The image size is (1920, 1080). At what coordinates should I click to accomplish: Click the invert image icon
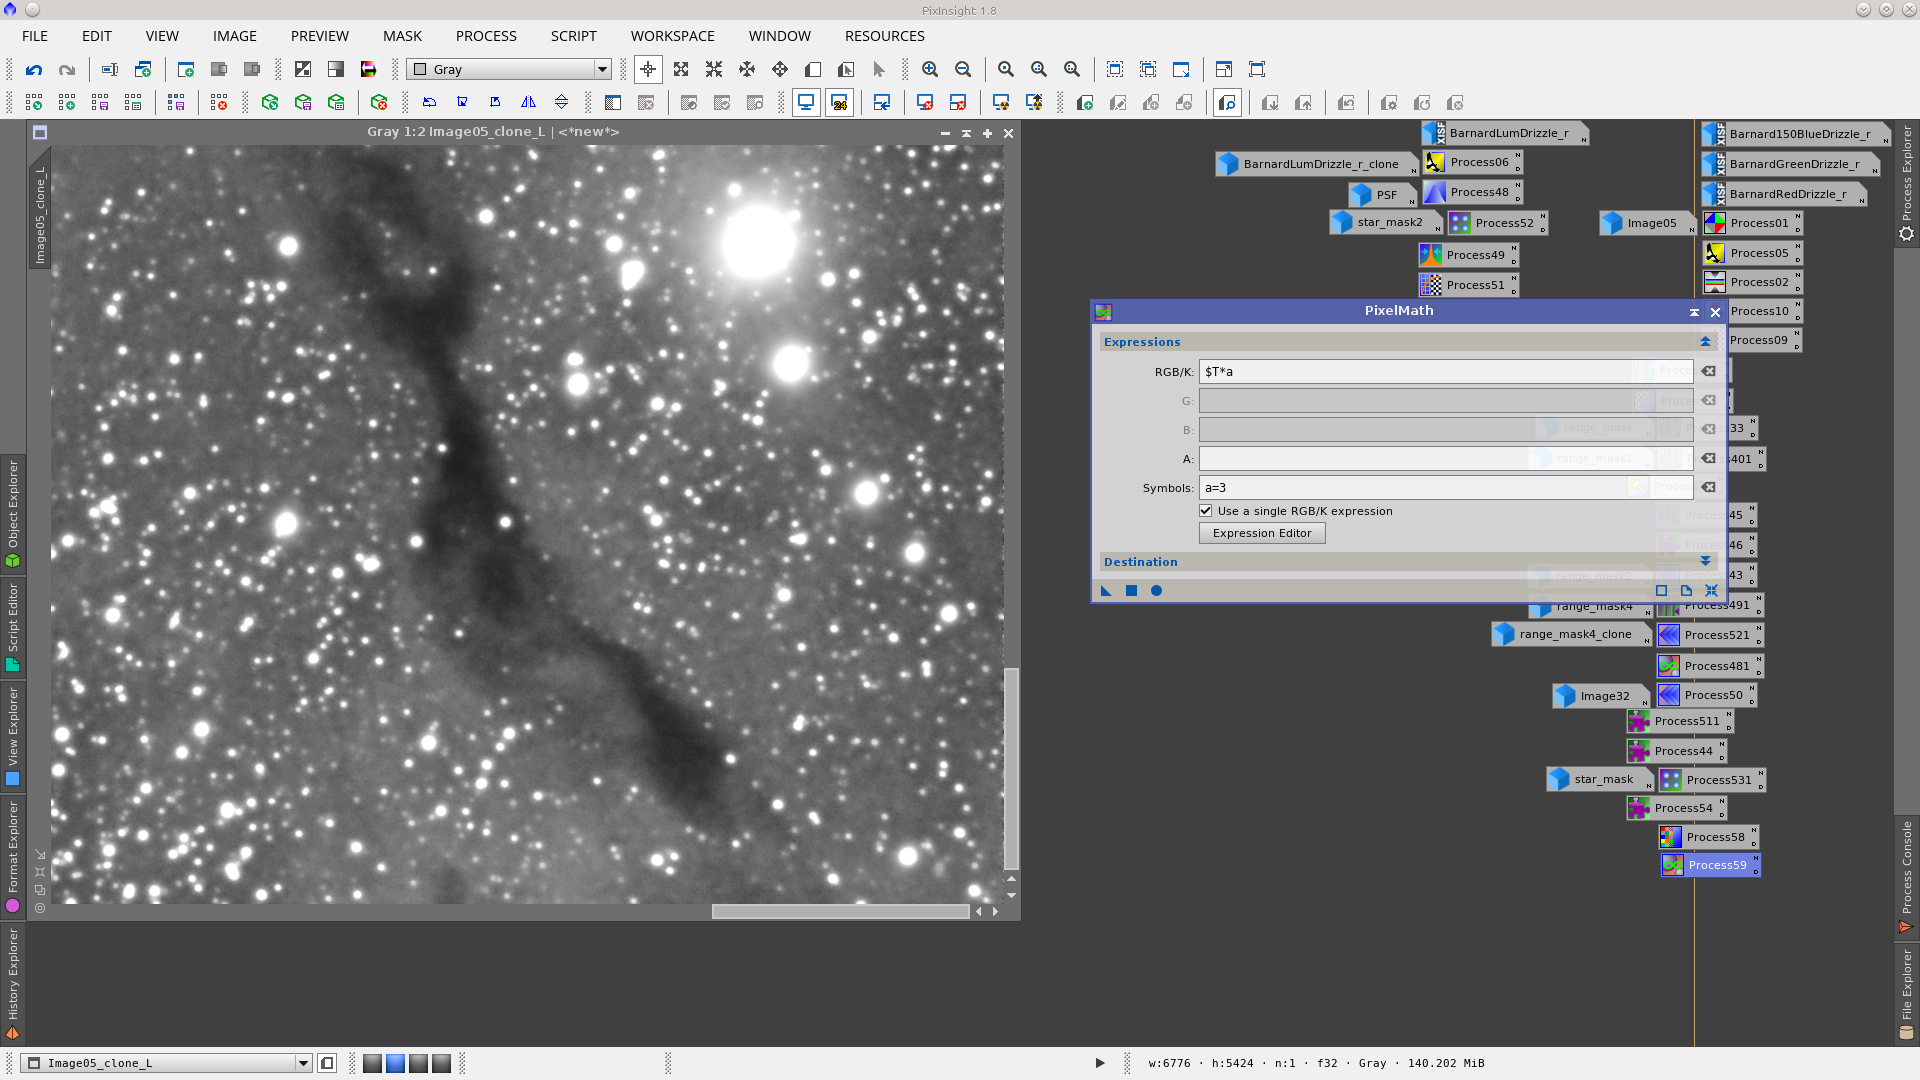click(x=303, y=70)
